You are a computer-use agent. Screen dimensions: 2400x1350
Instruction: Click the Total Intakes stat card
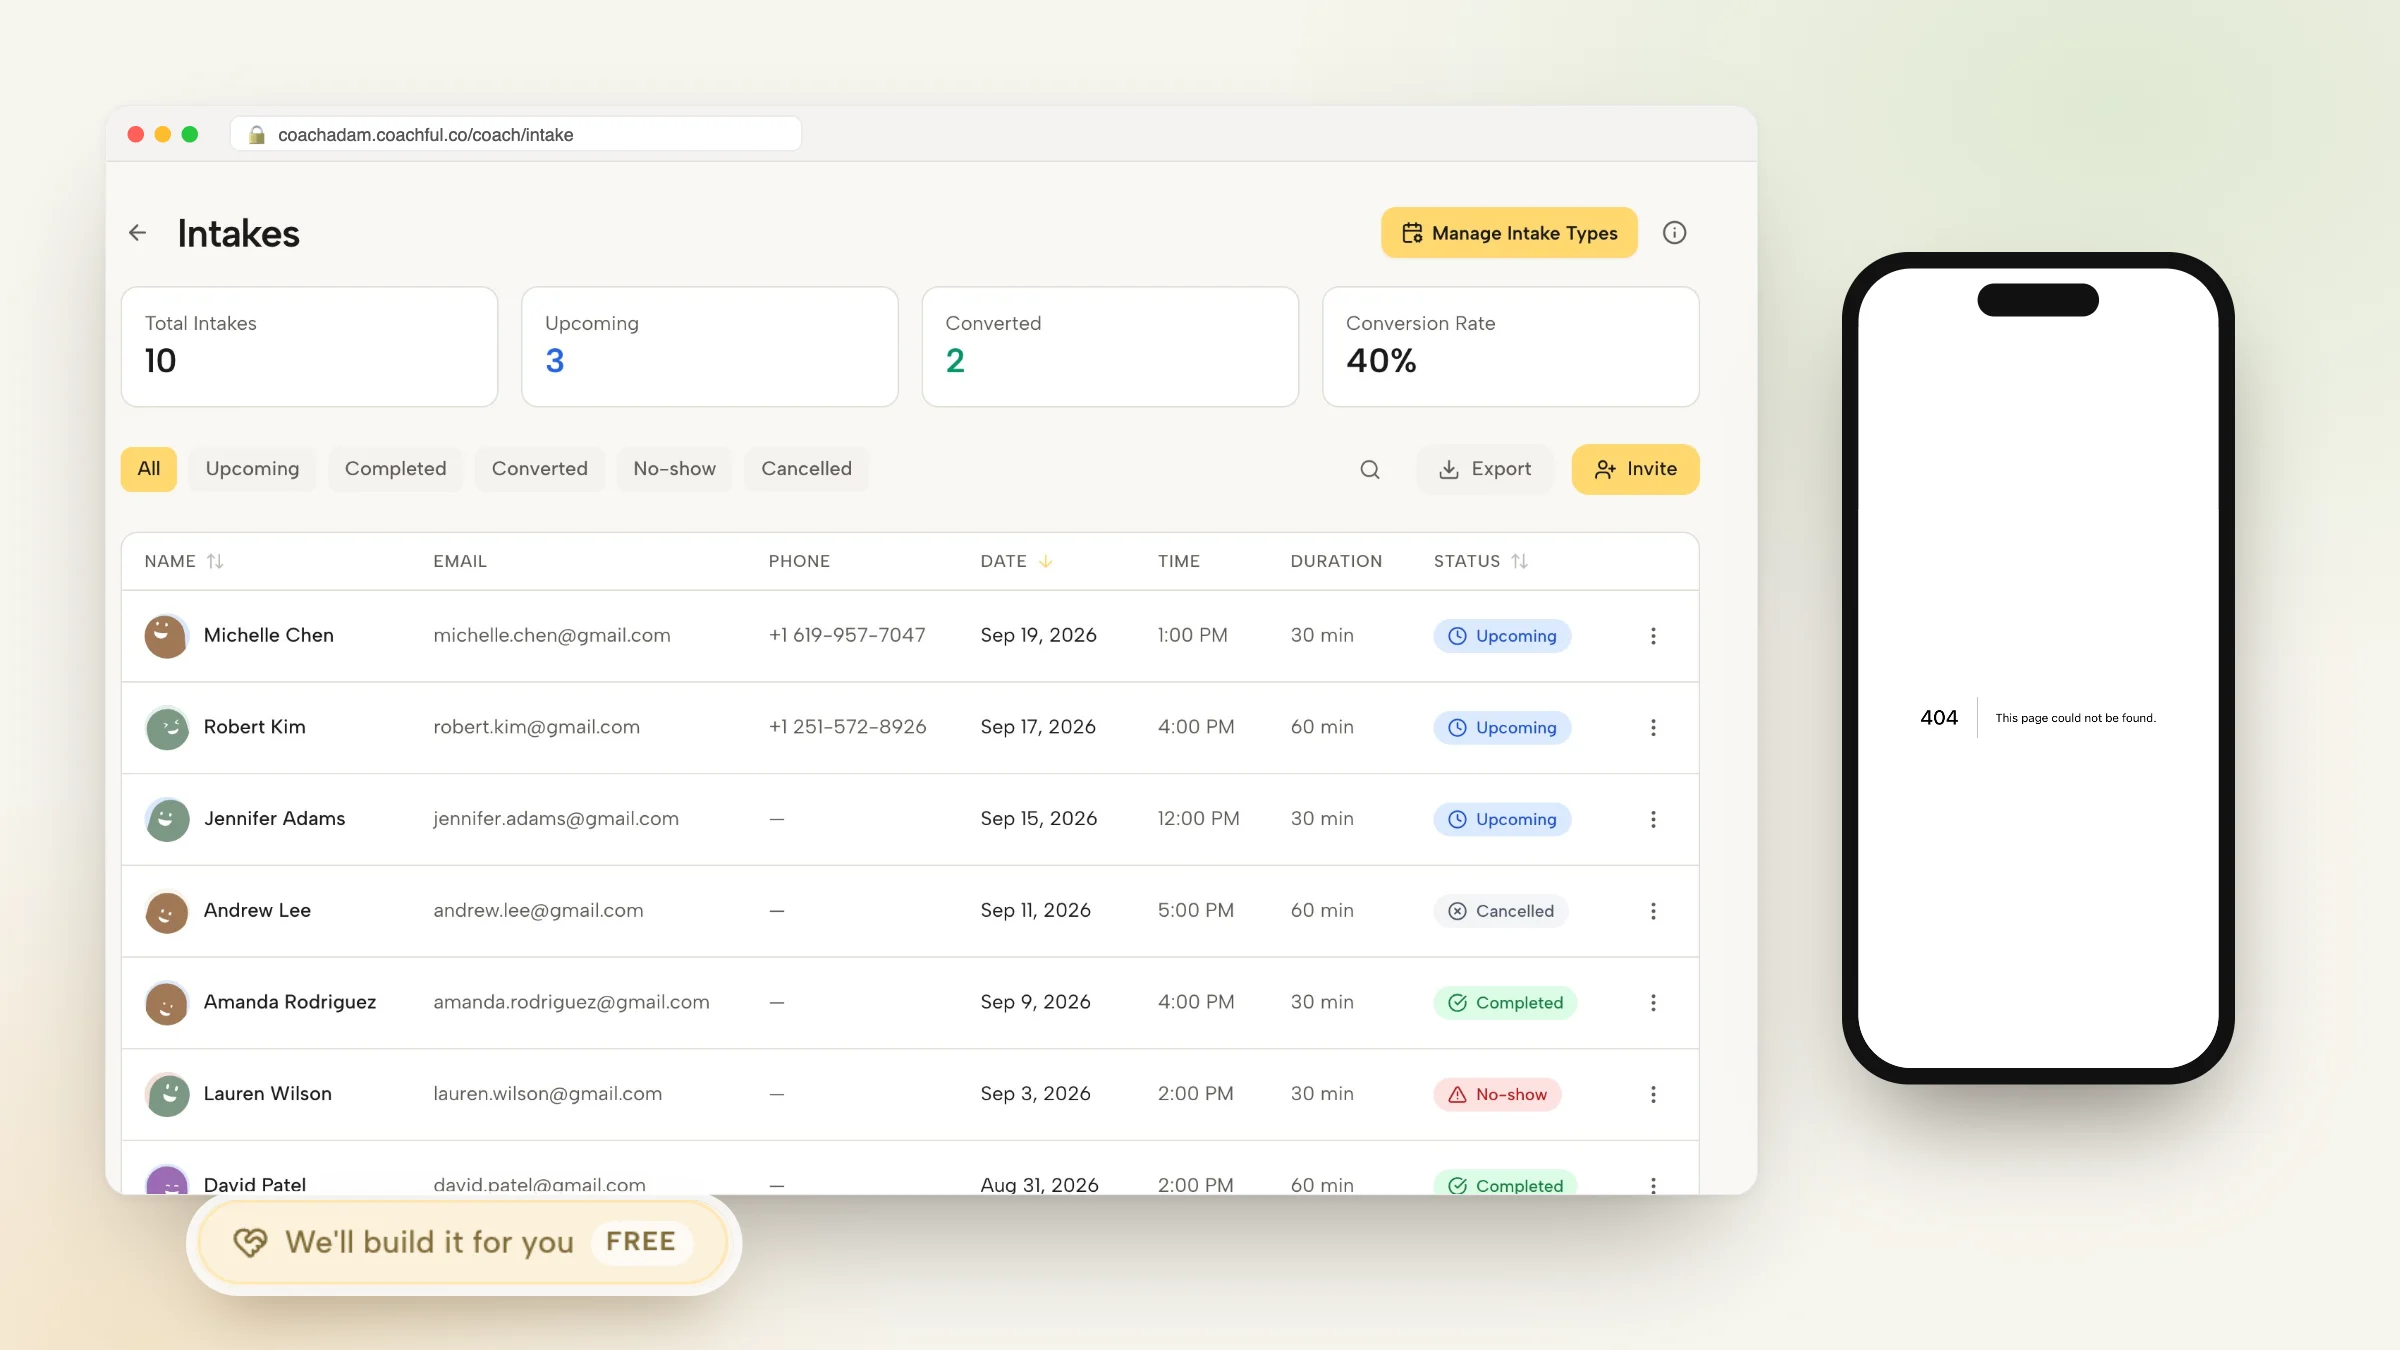(309, 347)
